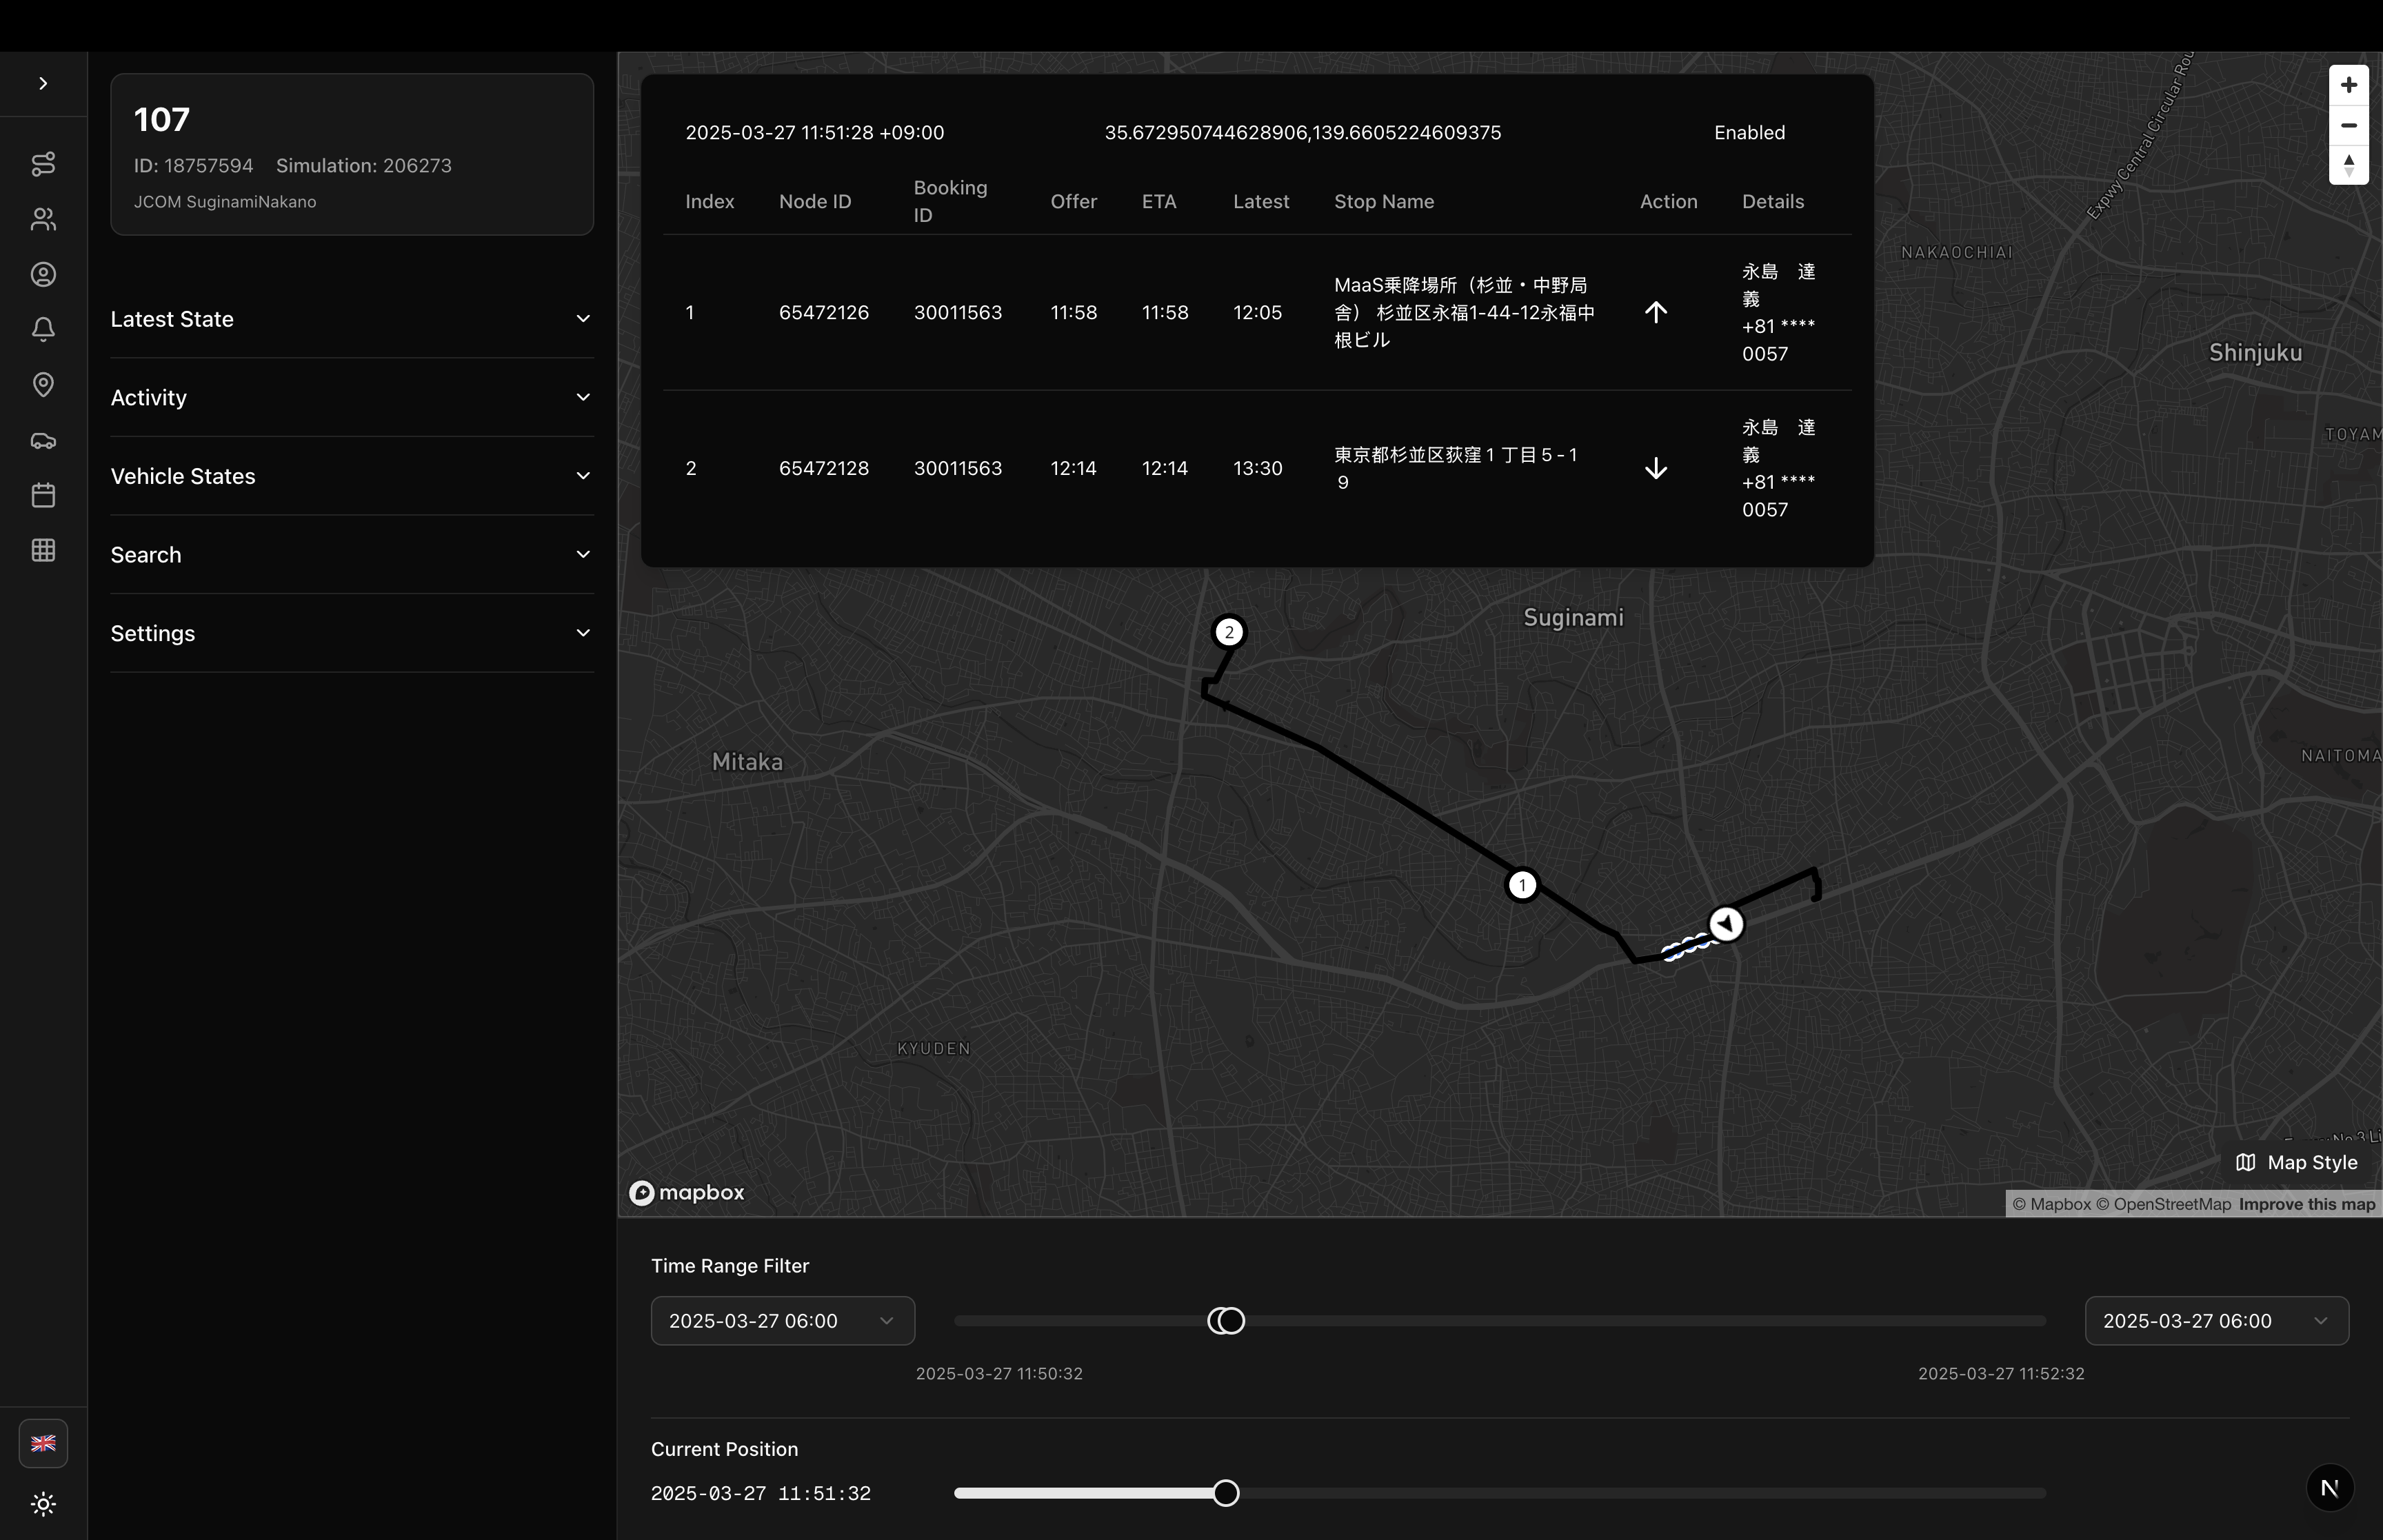
Task: Open the users group icon
Action: coord(43,219)
